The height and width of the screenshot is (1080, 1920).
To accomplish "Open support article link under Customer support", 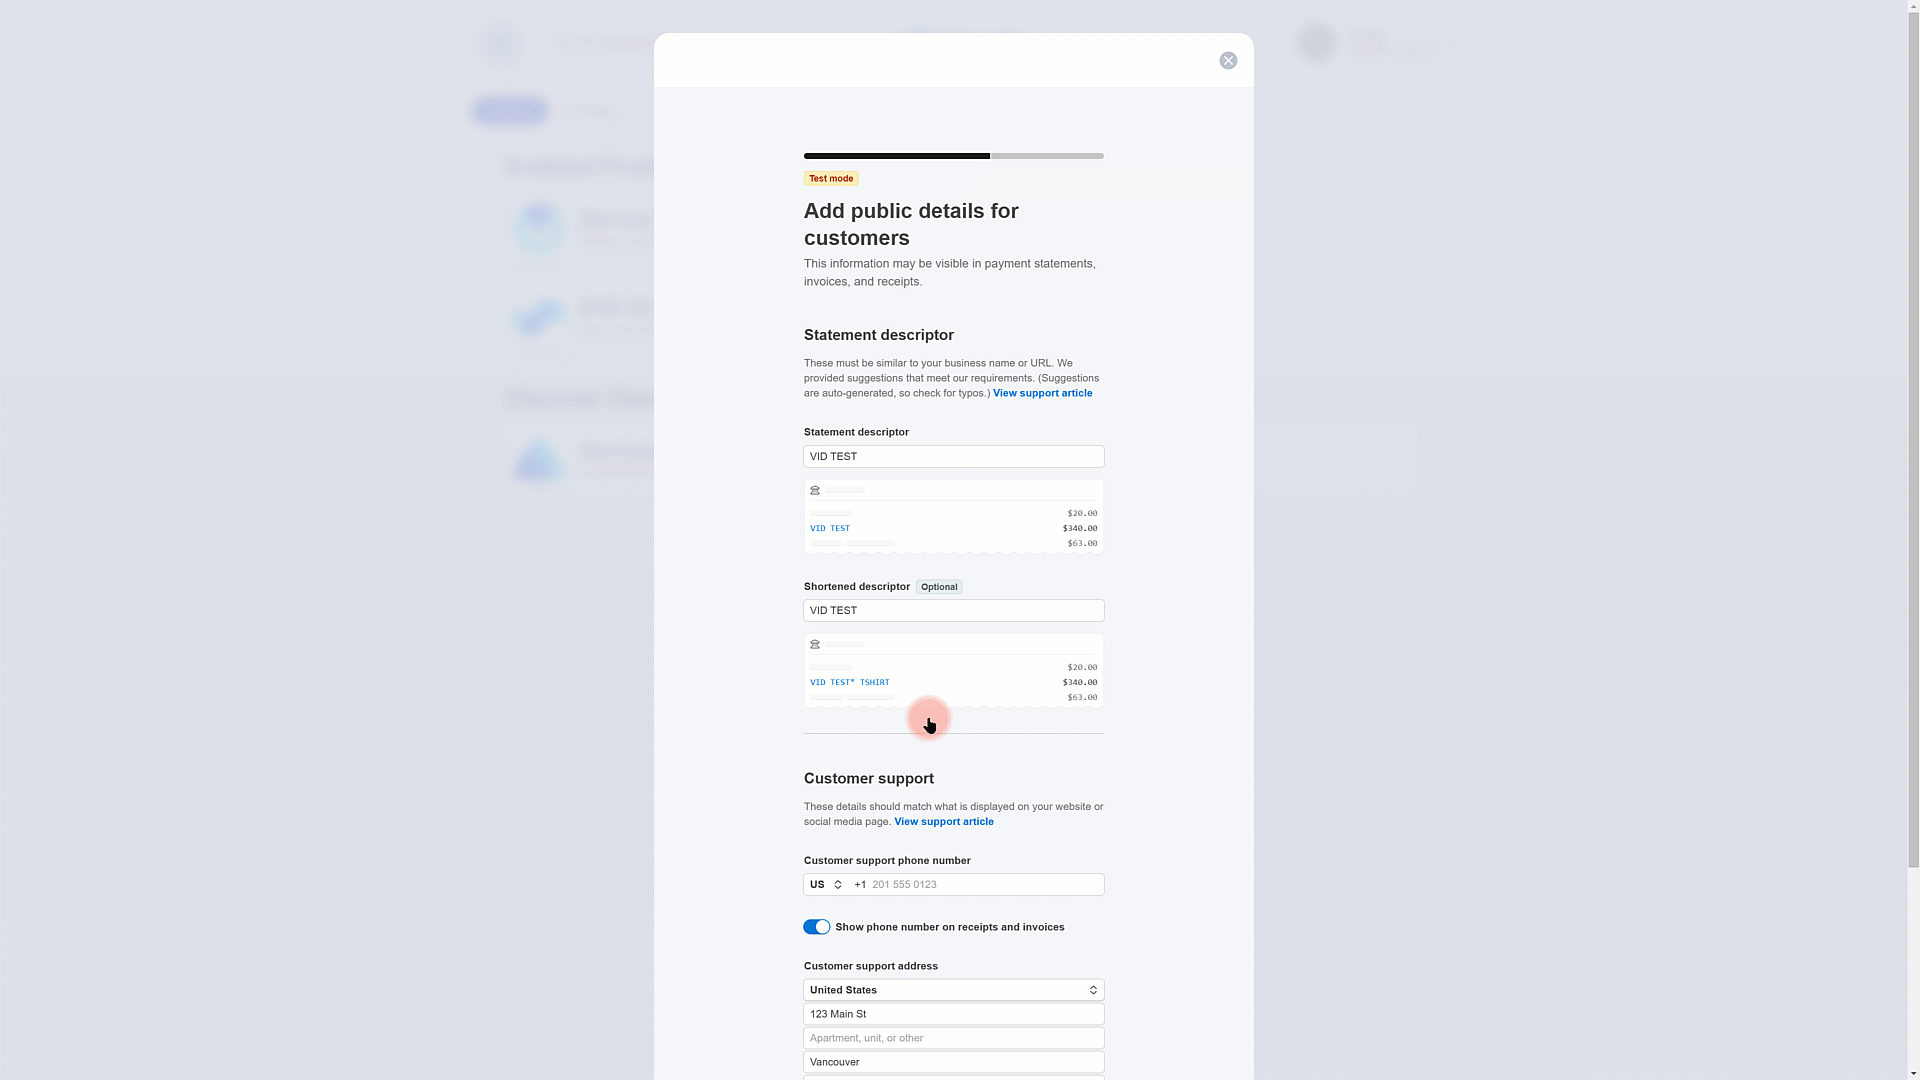I will [943, 822].
